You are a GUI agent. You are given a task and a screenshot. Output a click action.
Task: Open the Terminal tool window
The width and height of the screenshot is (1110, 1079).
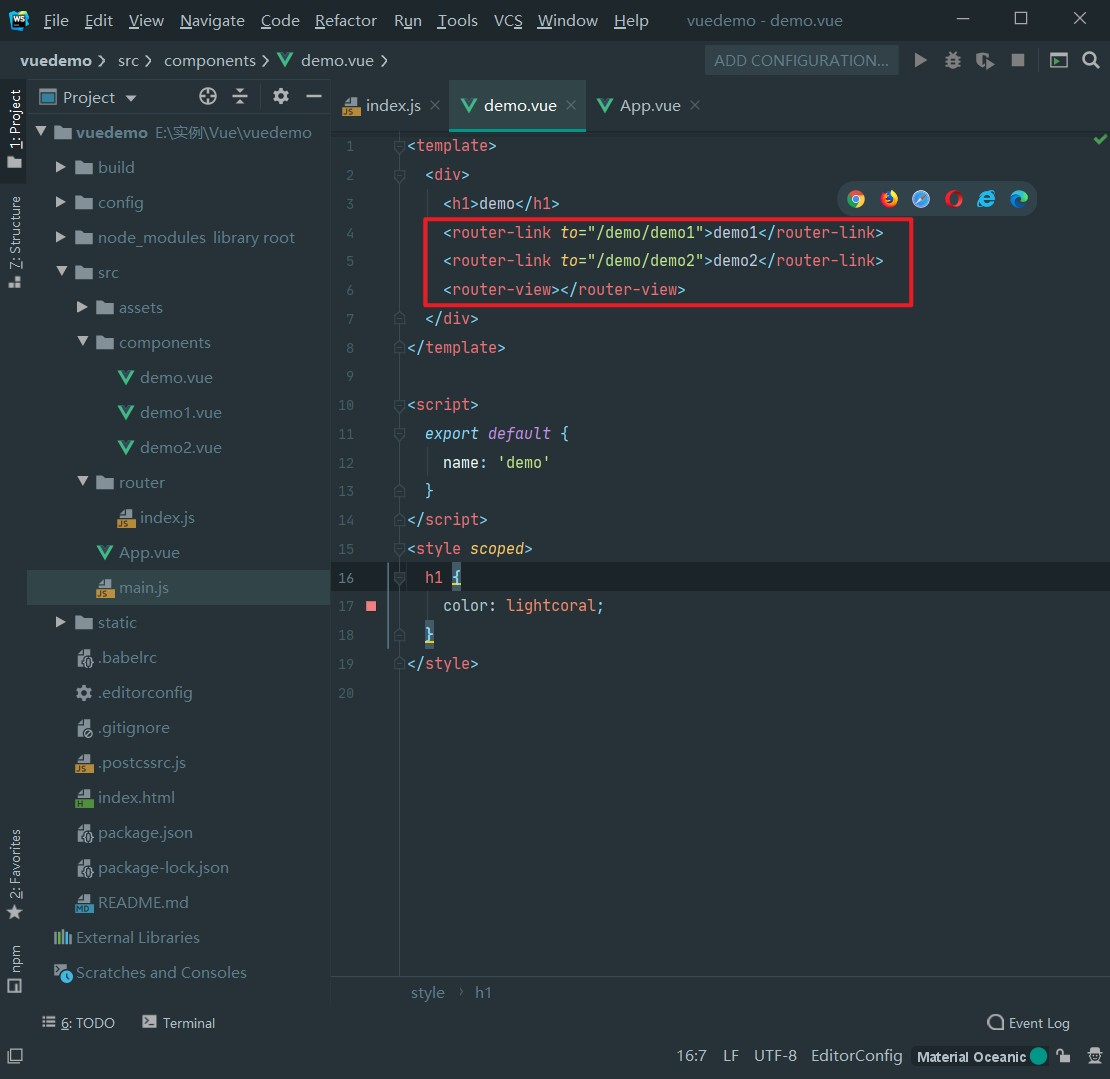[178, 1022]
